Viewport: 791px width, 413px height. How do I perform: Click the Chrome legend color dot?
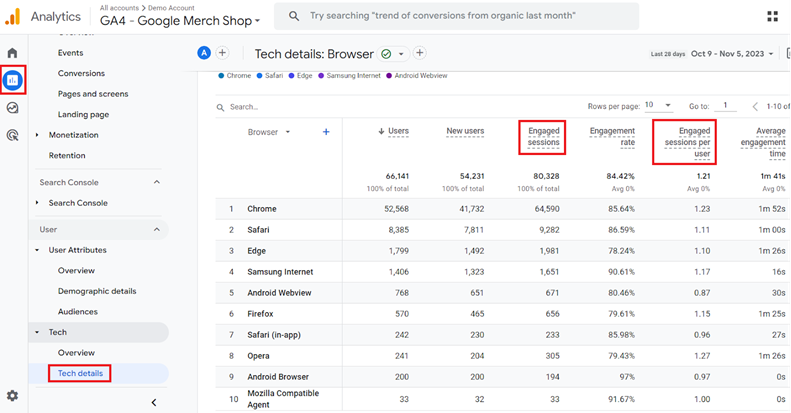221,76
